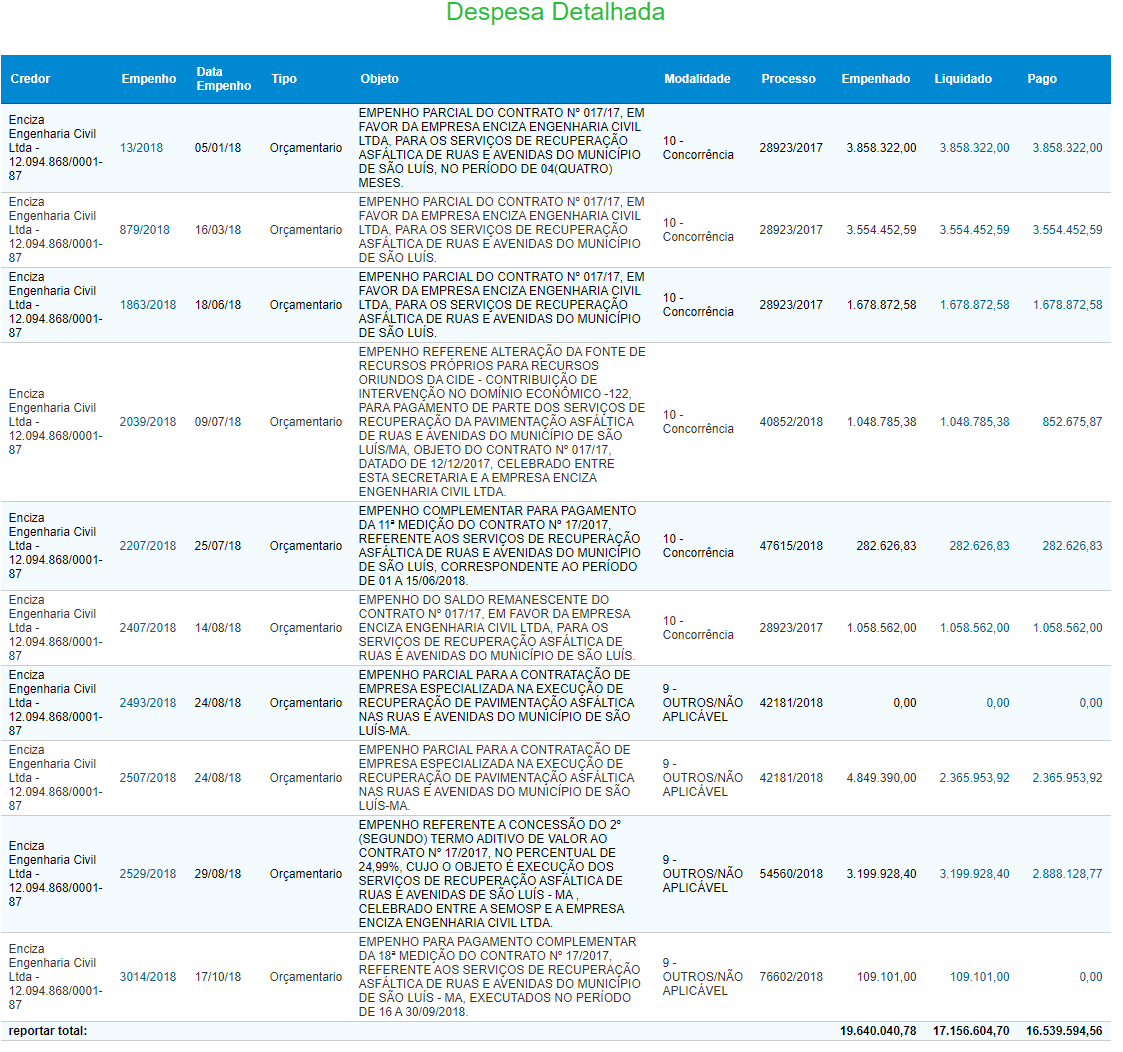
Task: Open empenho 3014/2018 link
Action: [147, 977]
